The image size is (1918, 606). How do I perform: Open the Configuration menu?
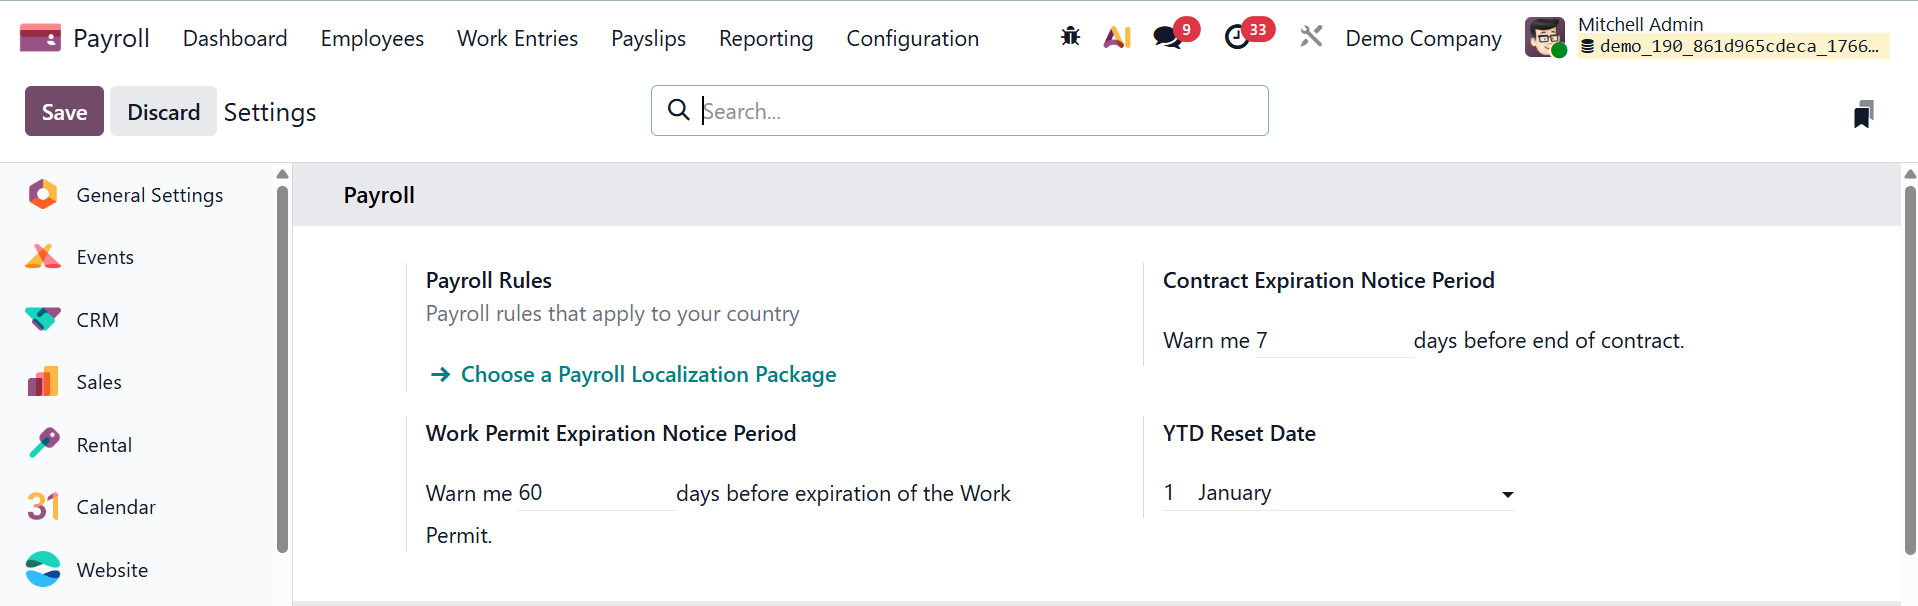pos(912,39)
